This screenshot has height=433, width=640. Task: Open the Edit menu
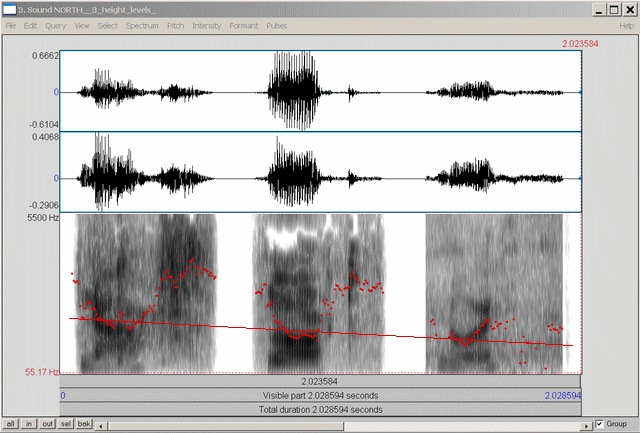click(31, 25)
